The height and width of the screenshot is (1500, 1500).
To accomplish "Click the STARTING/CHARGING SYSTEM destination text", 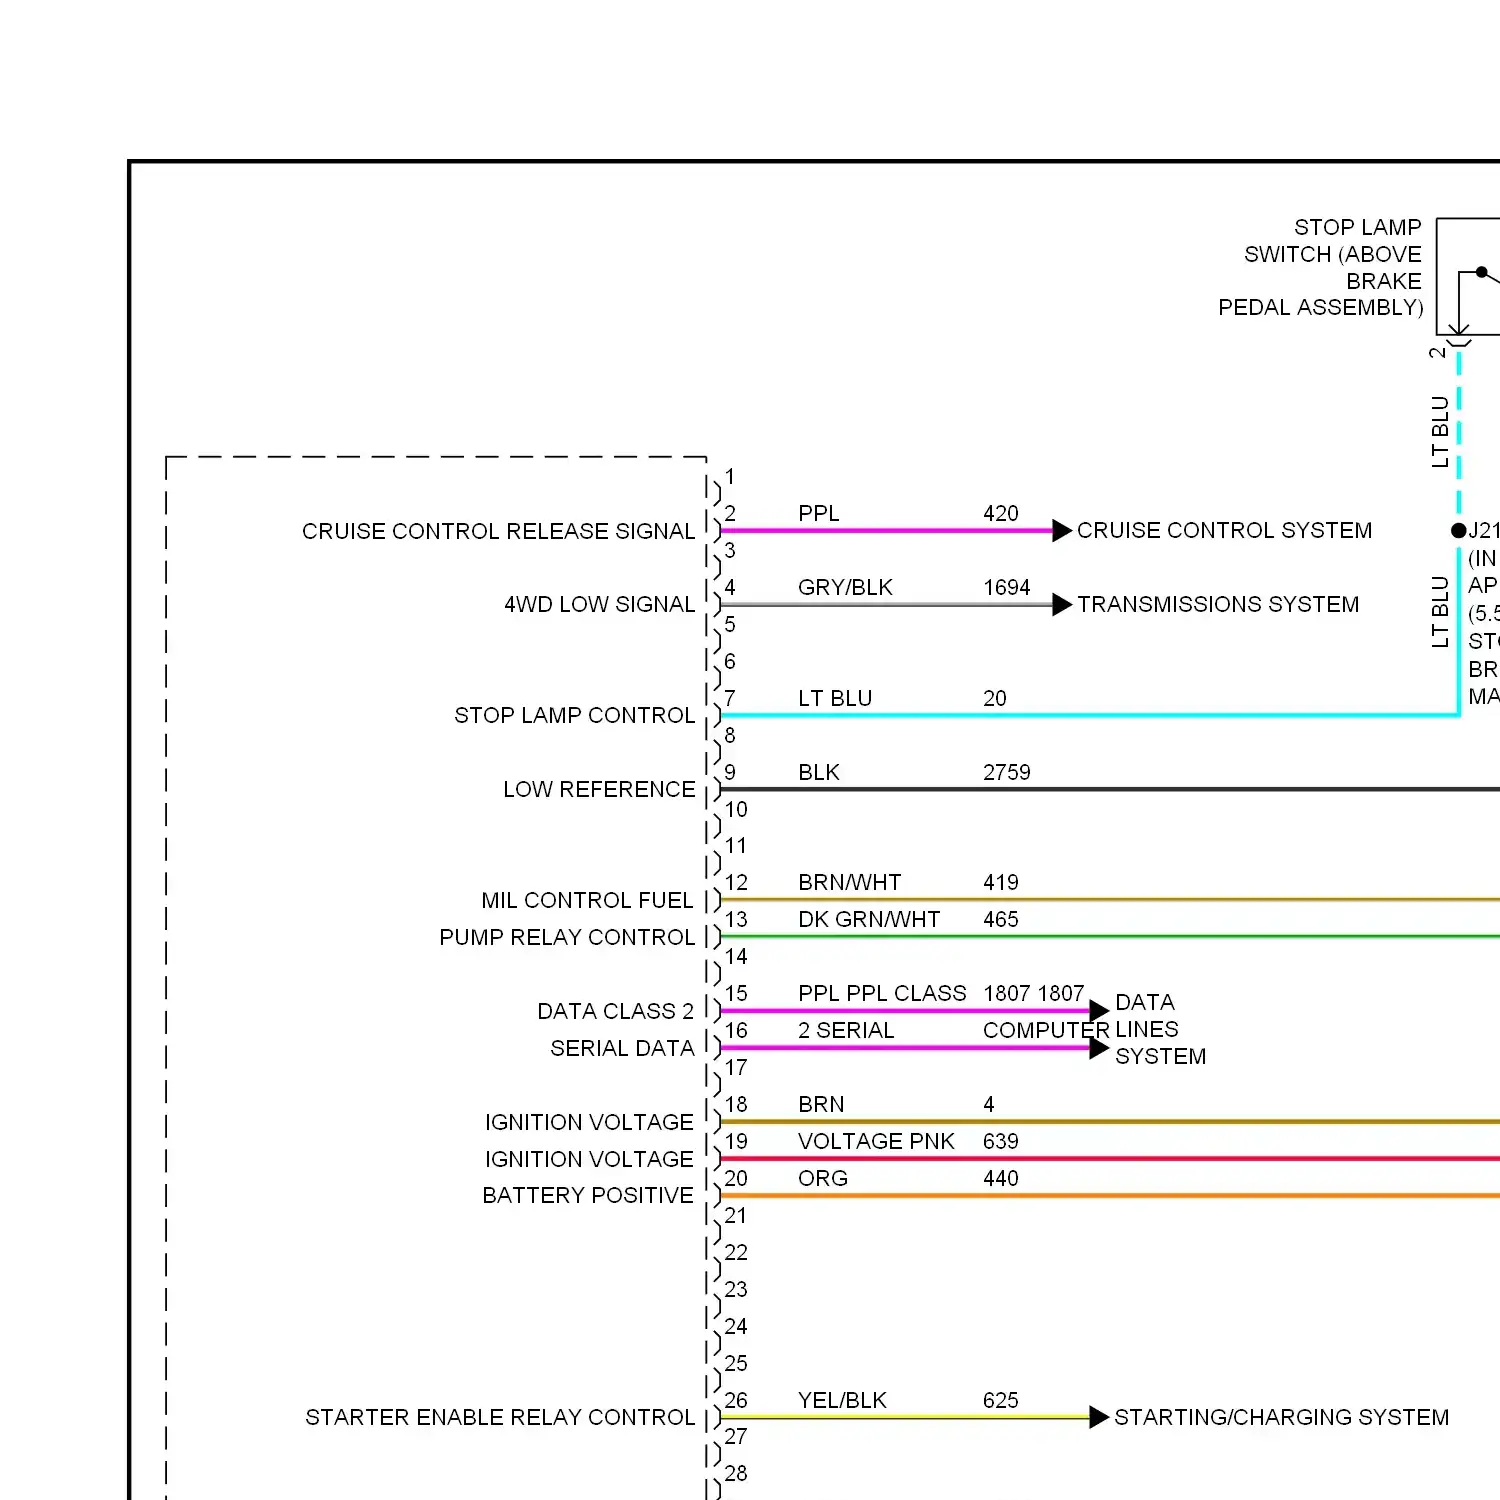I will [x=1281, y=1417].
